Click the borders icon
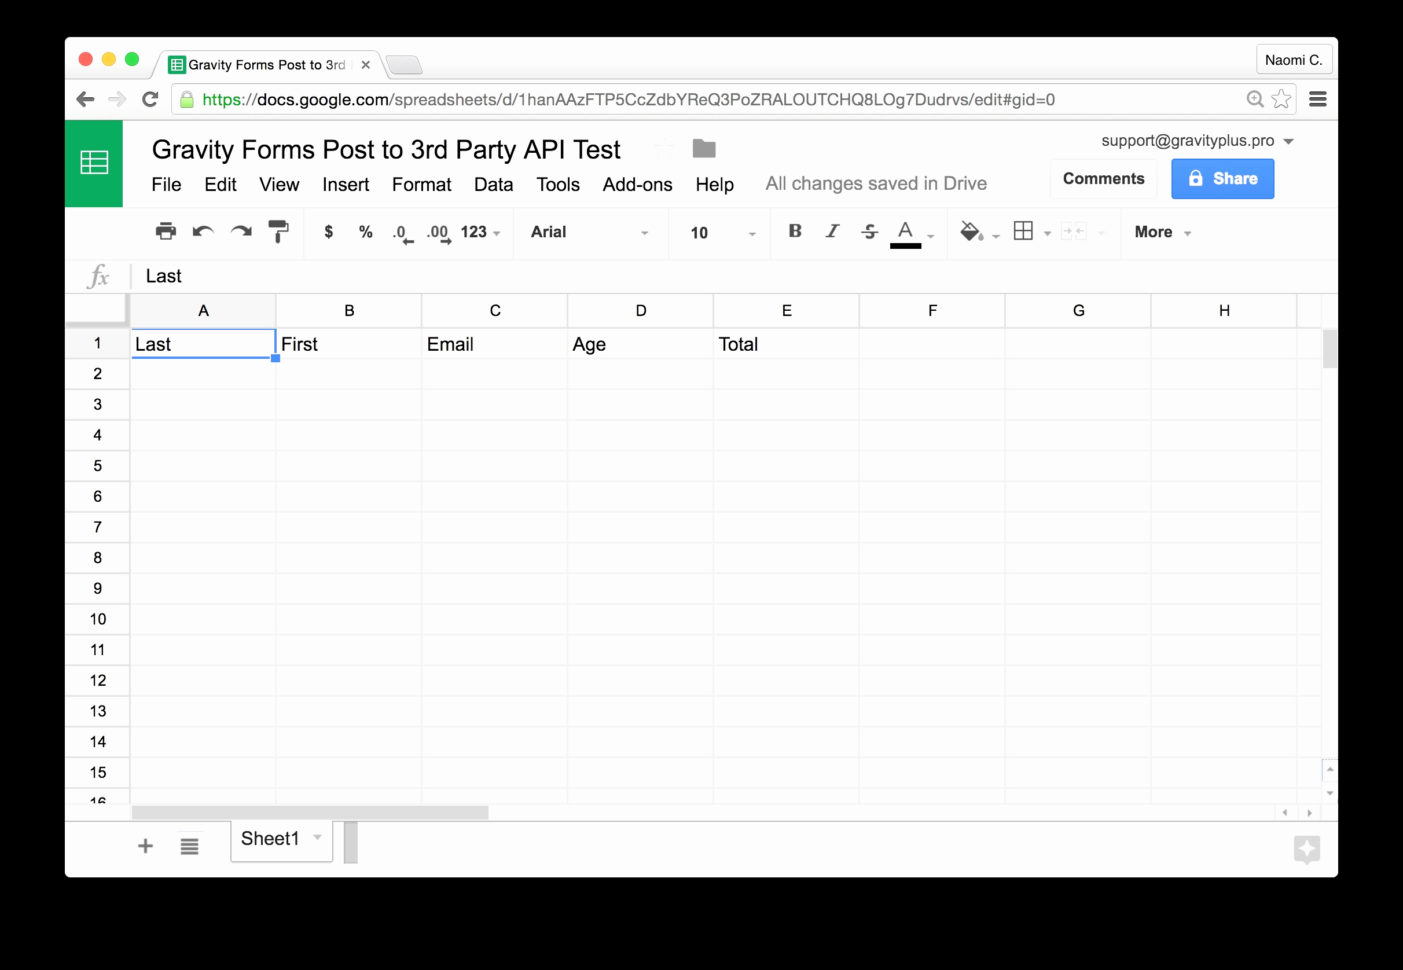Screen dimensions: 1403x970 1024,231
